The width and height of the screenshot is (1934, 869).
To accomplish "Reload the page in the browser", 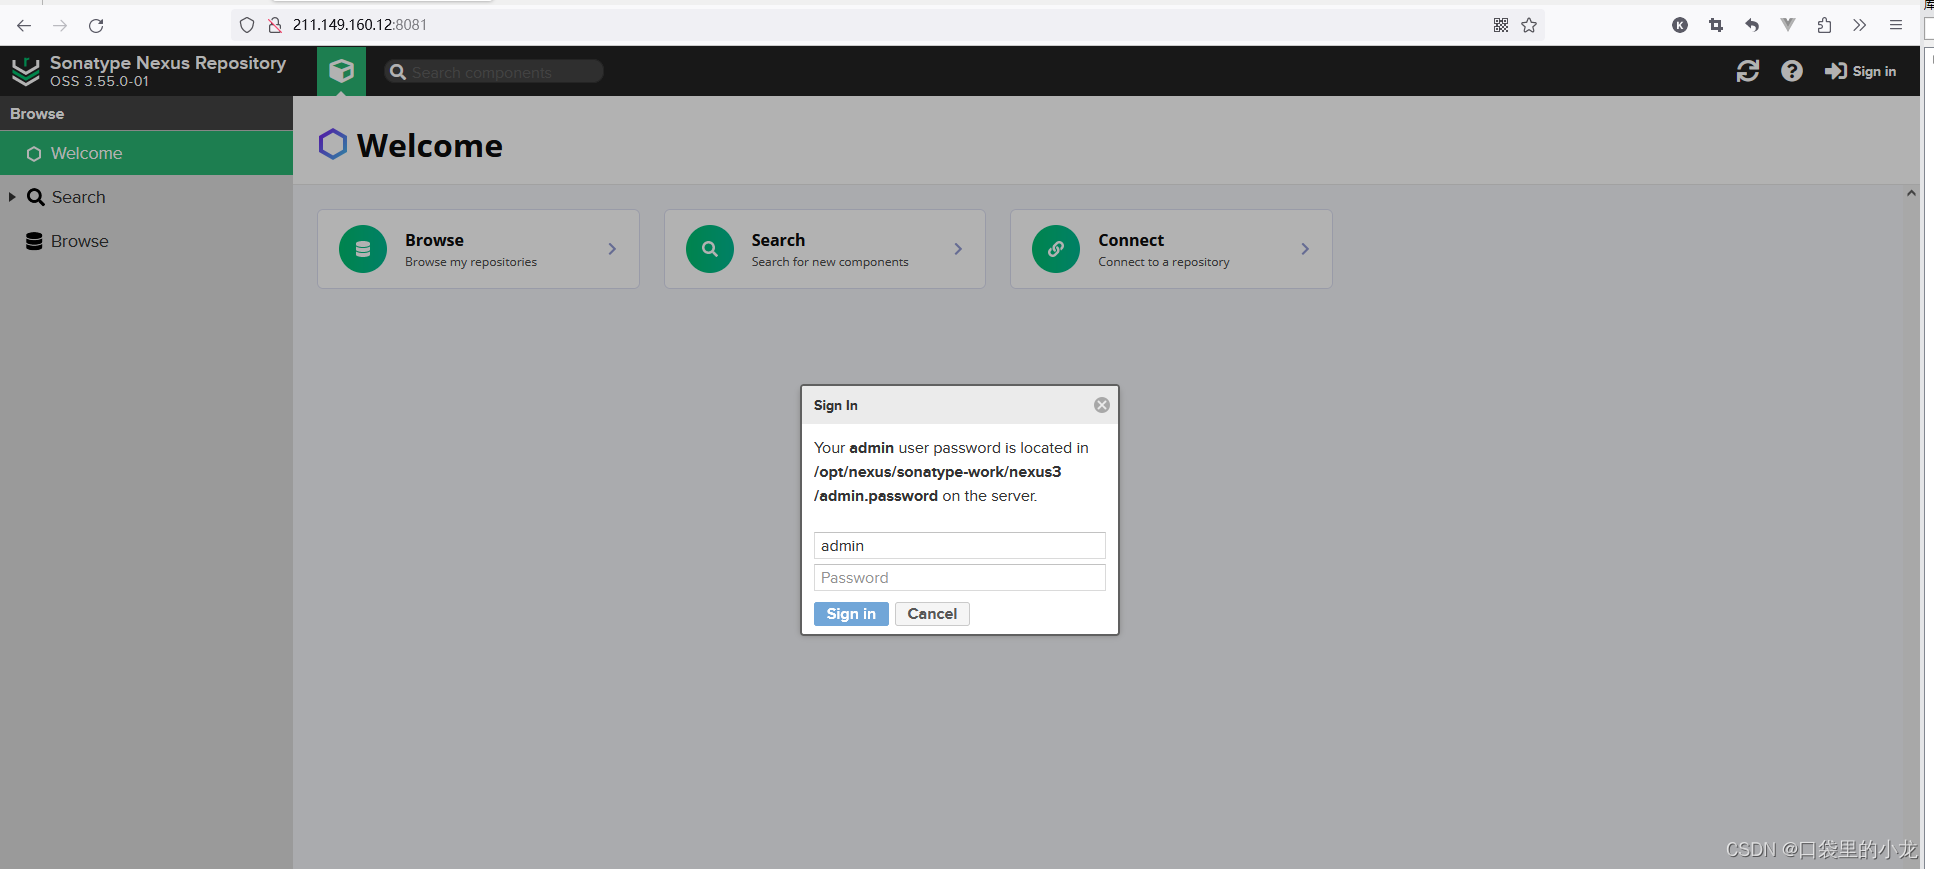I will click(96, 25).
